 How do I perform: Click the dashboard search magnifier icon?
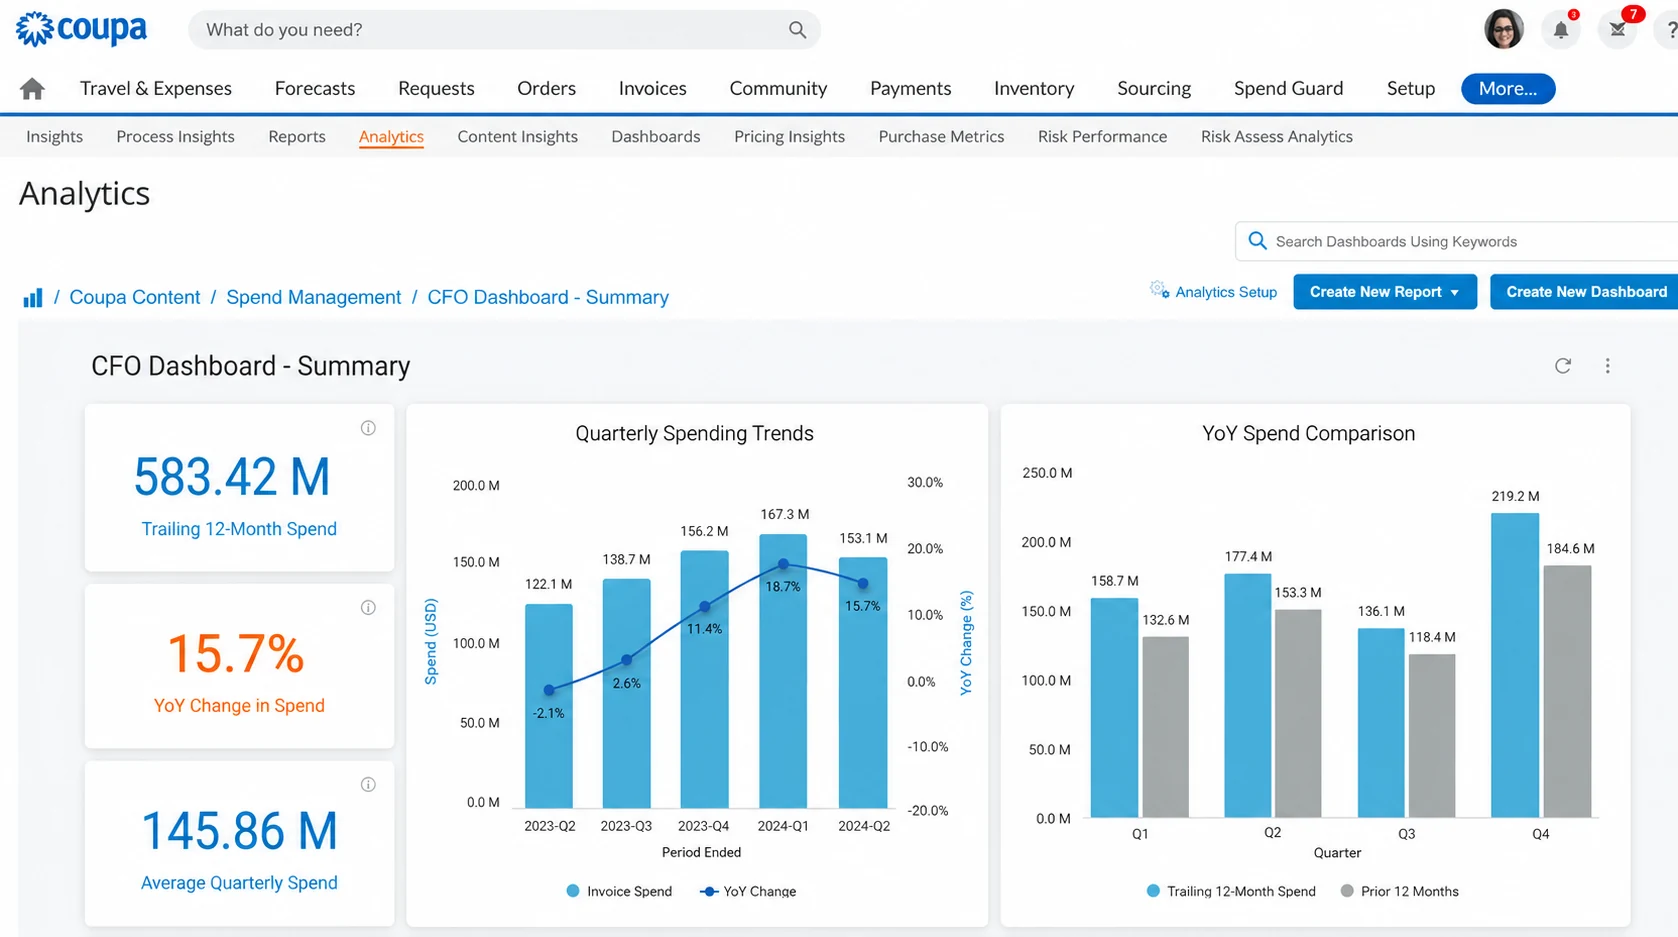[x=1257, y=241]
